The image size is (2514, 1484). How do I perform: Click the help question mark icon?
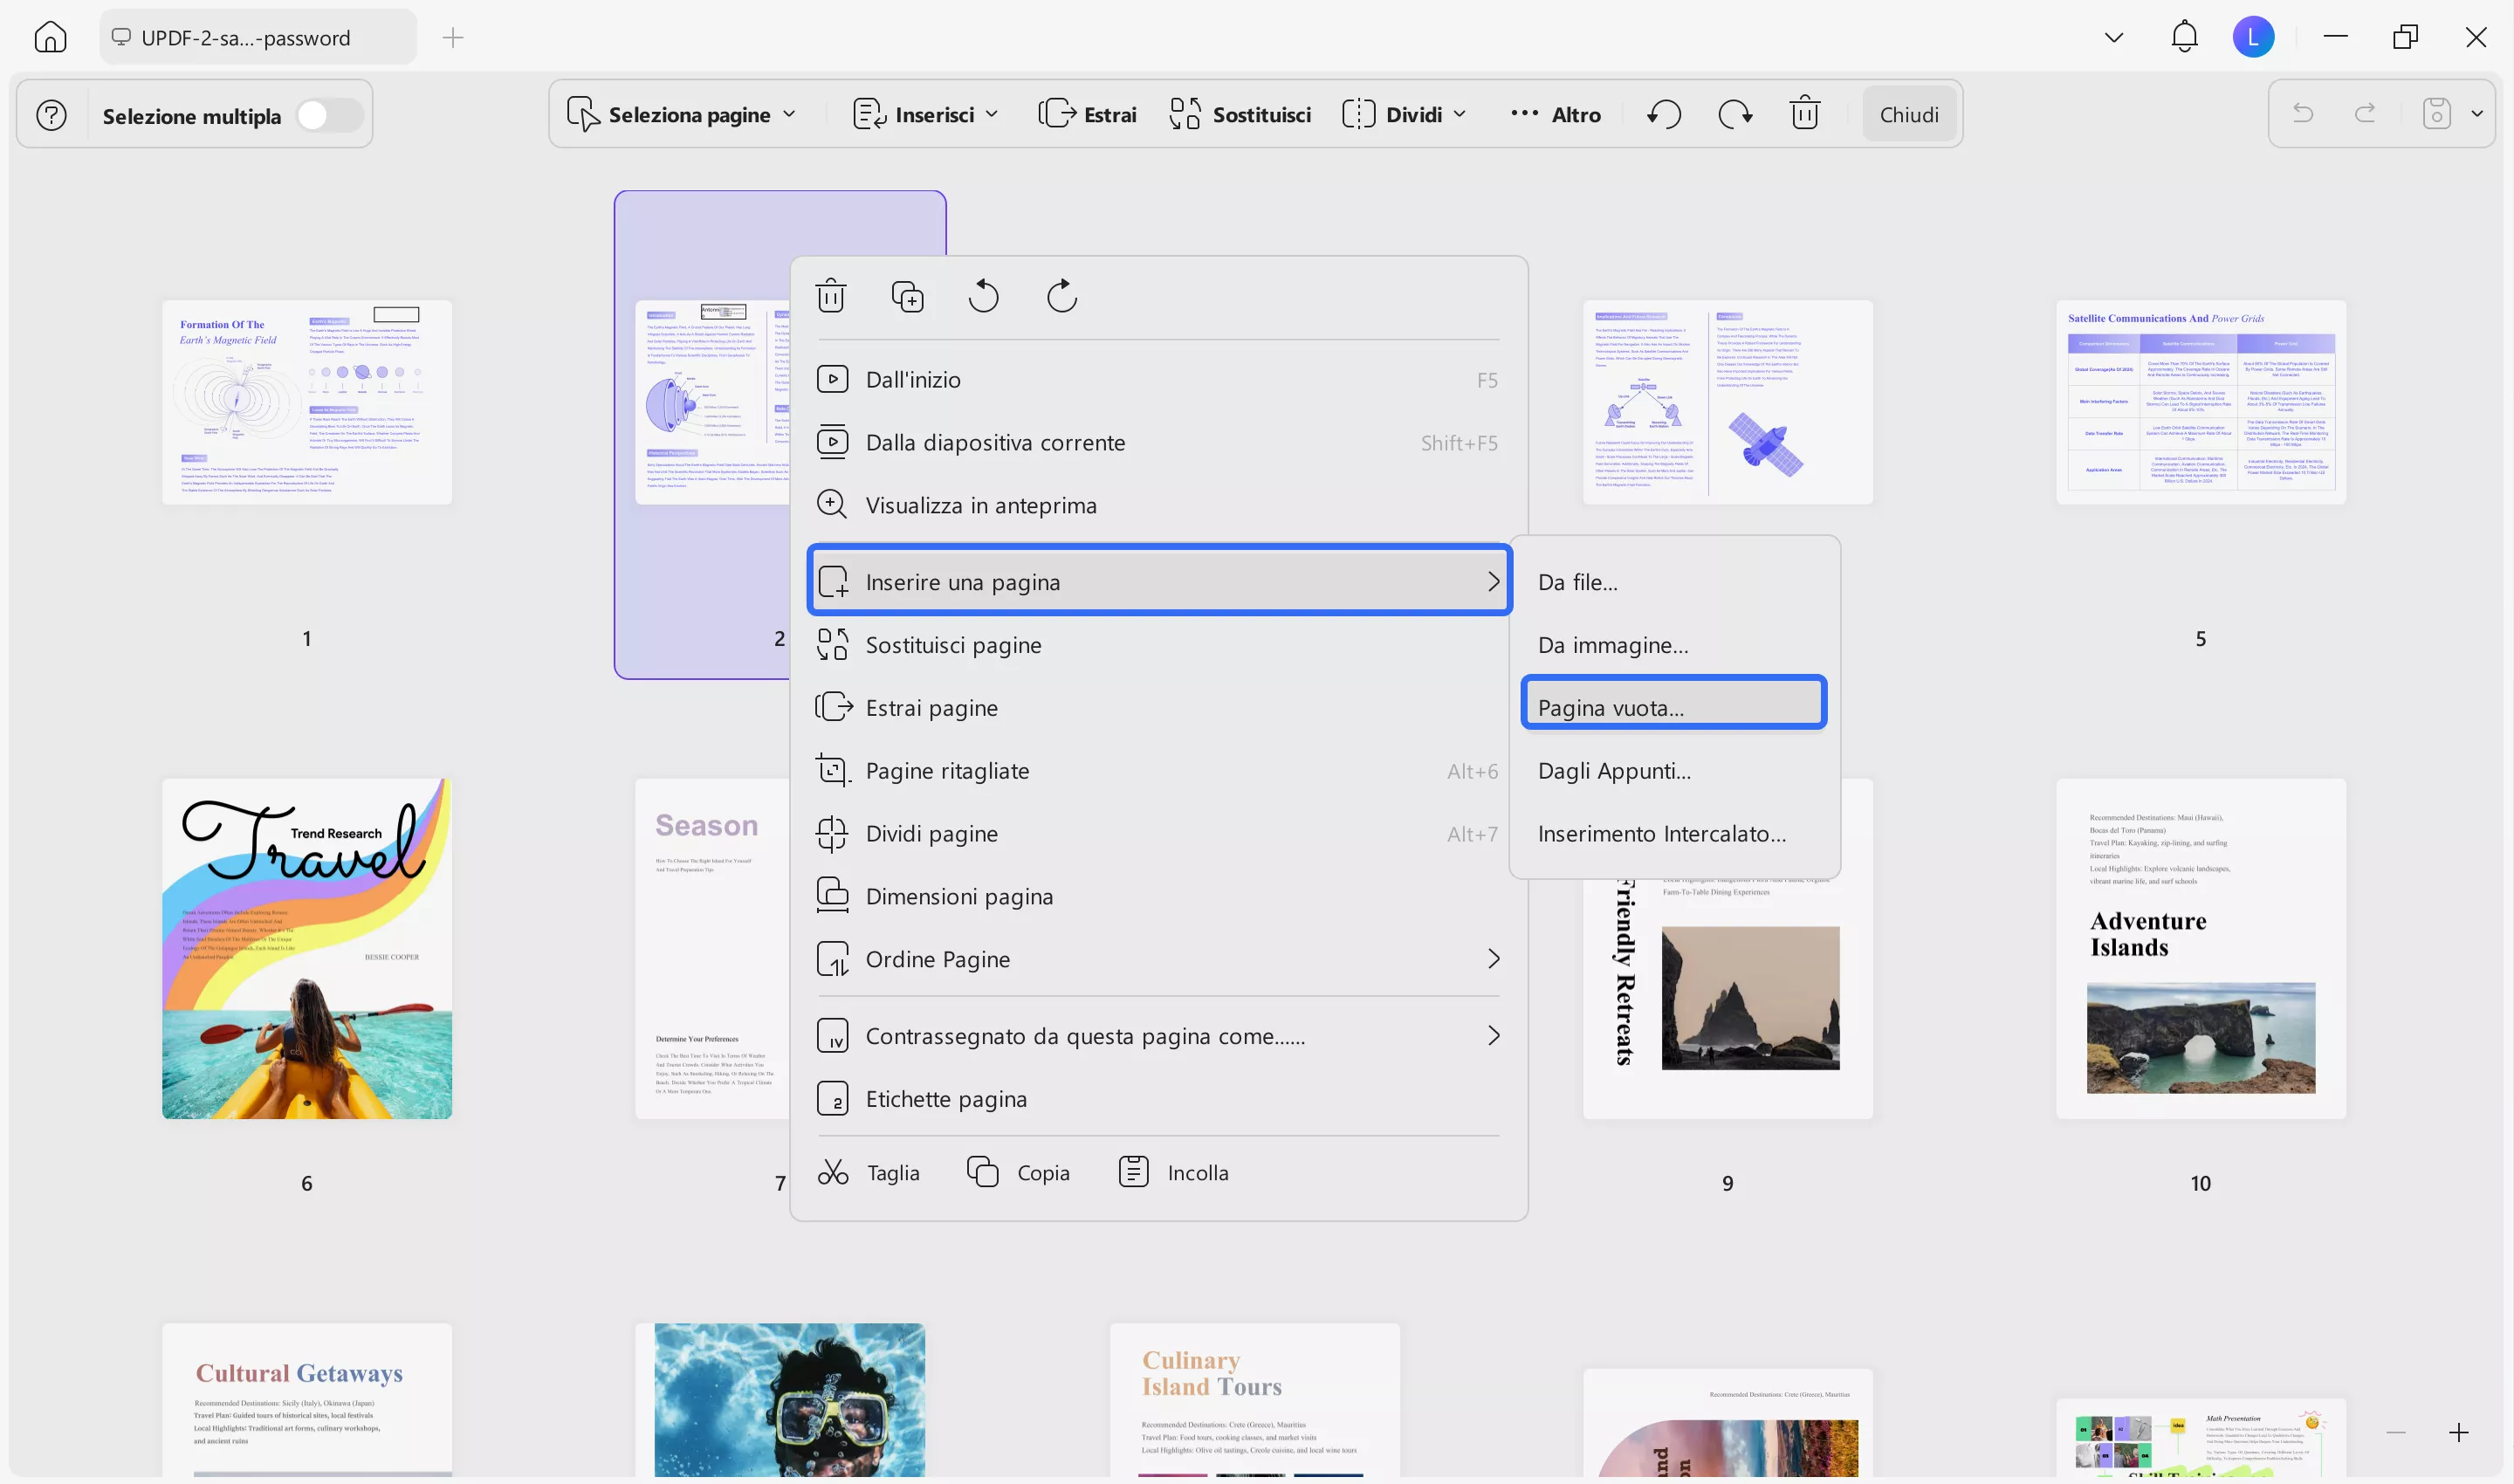point(52,116)
